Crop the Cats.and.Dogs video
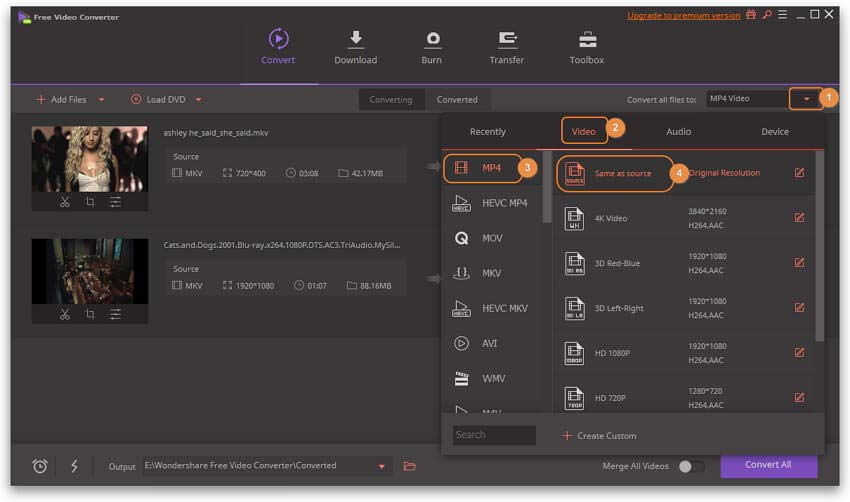Viewport: 850px width, 502px height. pos(90,314)
